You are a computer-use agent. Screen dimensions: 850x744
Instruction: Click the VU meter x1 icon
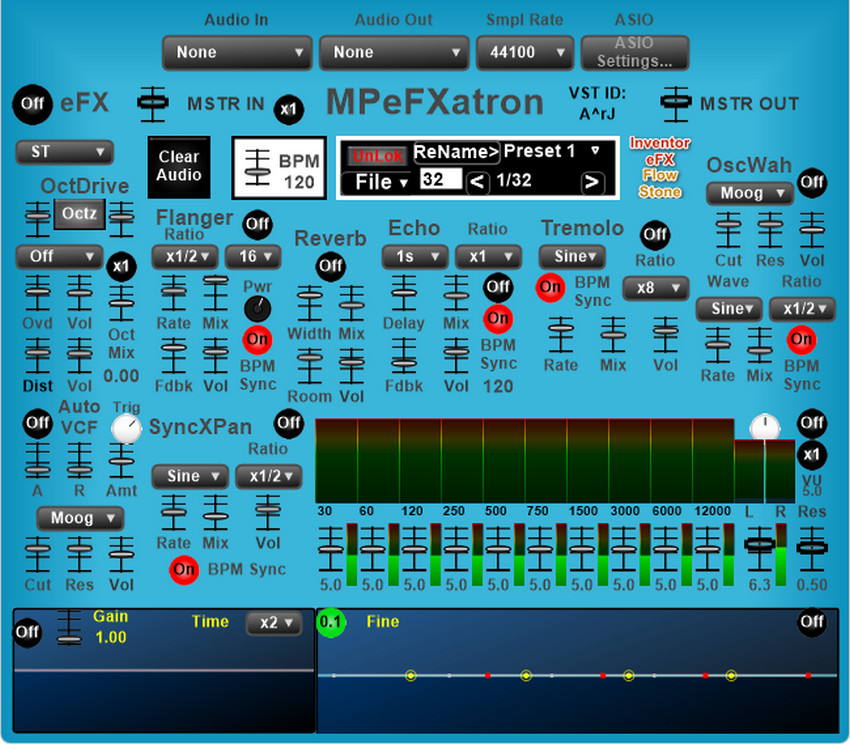click(x=811, y=455)
